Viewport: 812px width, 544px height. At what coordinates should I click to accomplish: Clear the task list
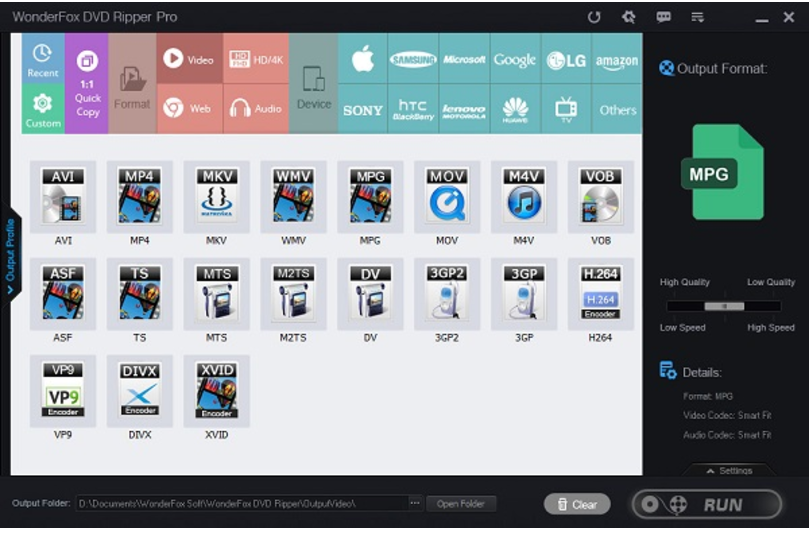click(577, 504)
